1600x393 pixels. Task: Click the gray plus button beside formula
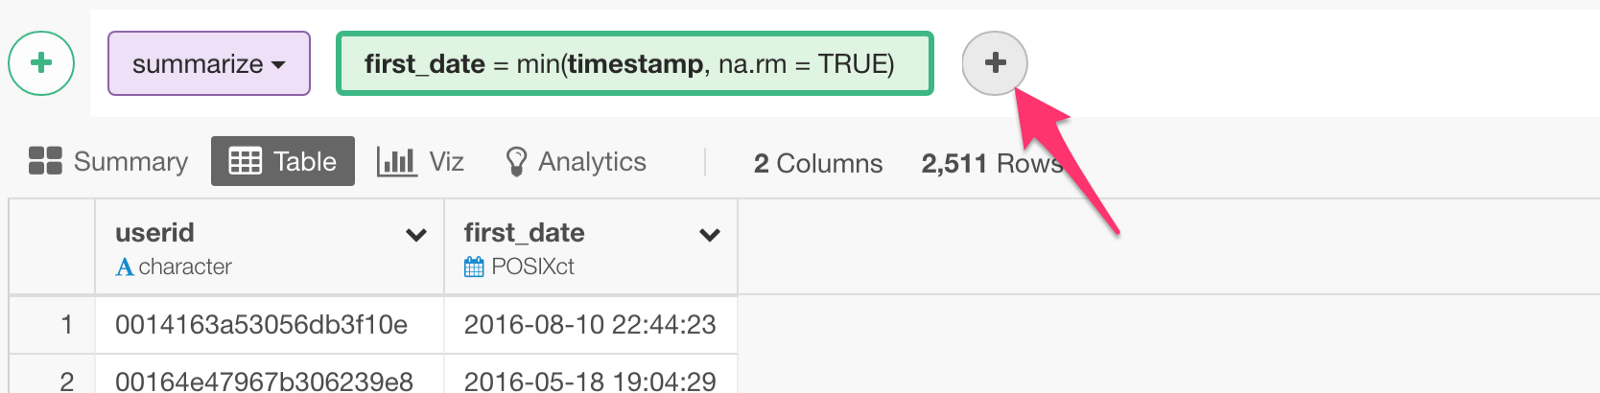coord(994,63)
